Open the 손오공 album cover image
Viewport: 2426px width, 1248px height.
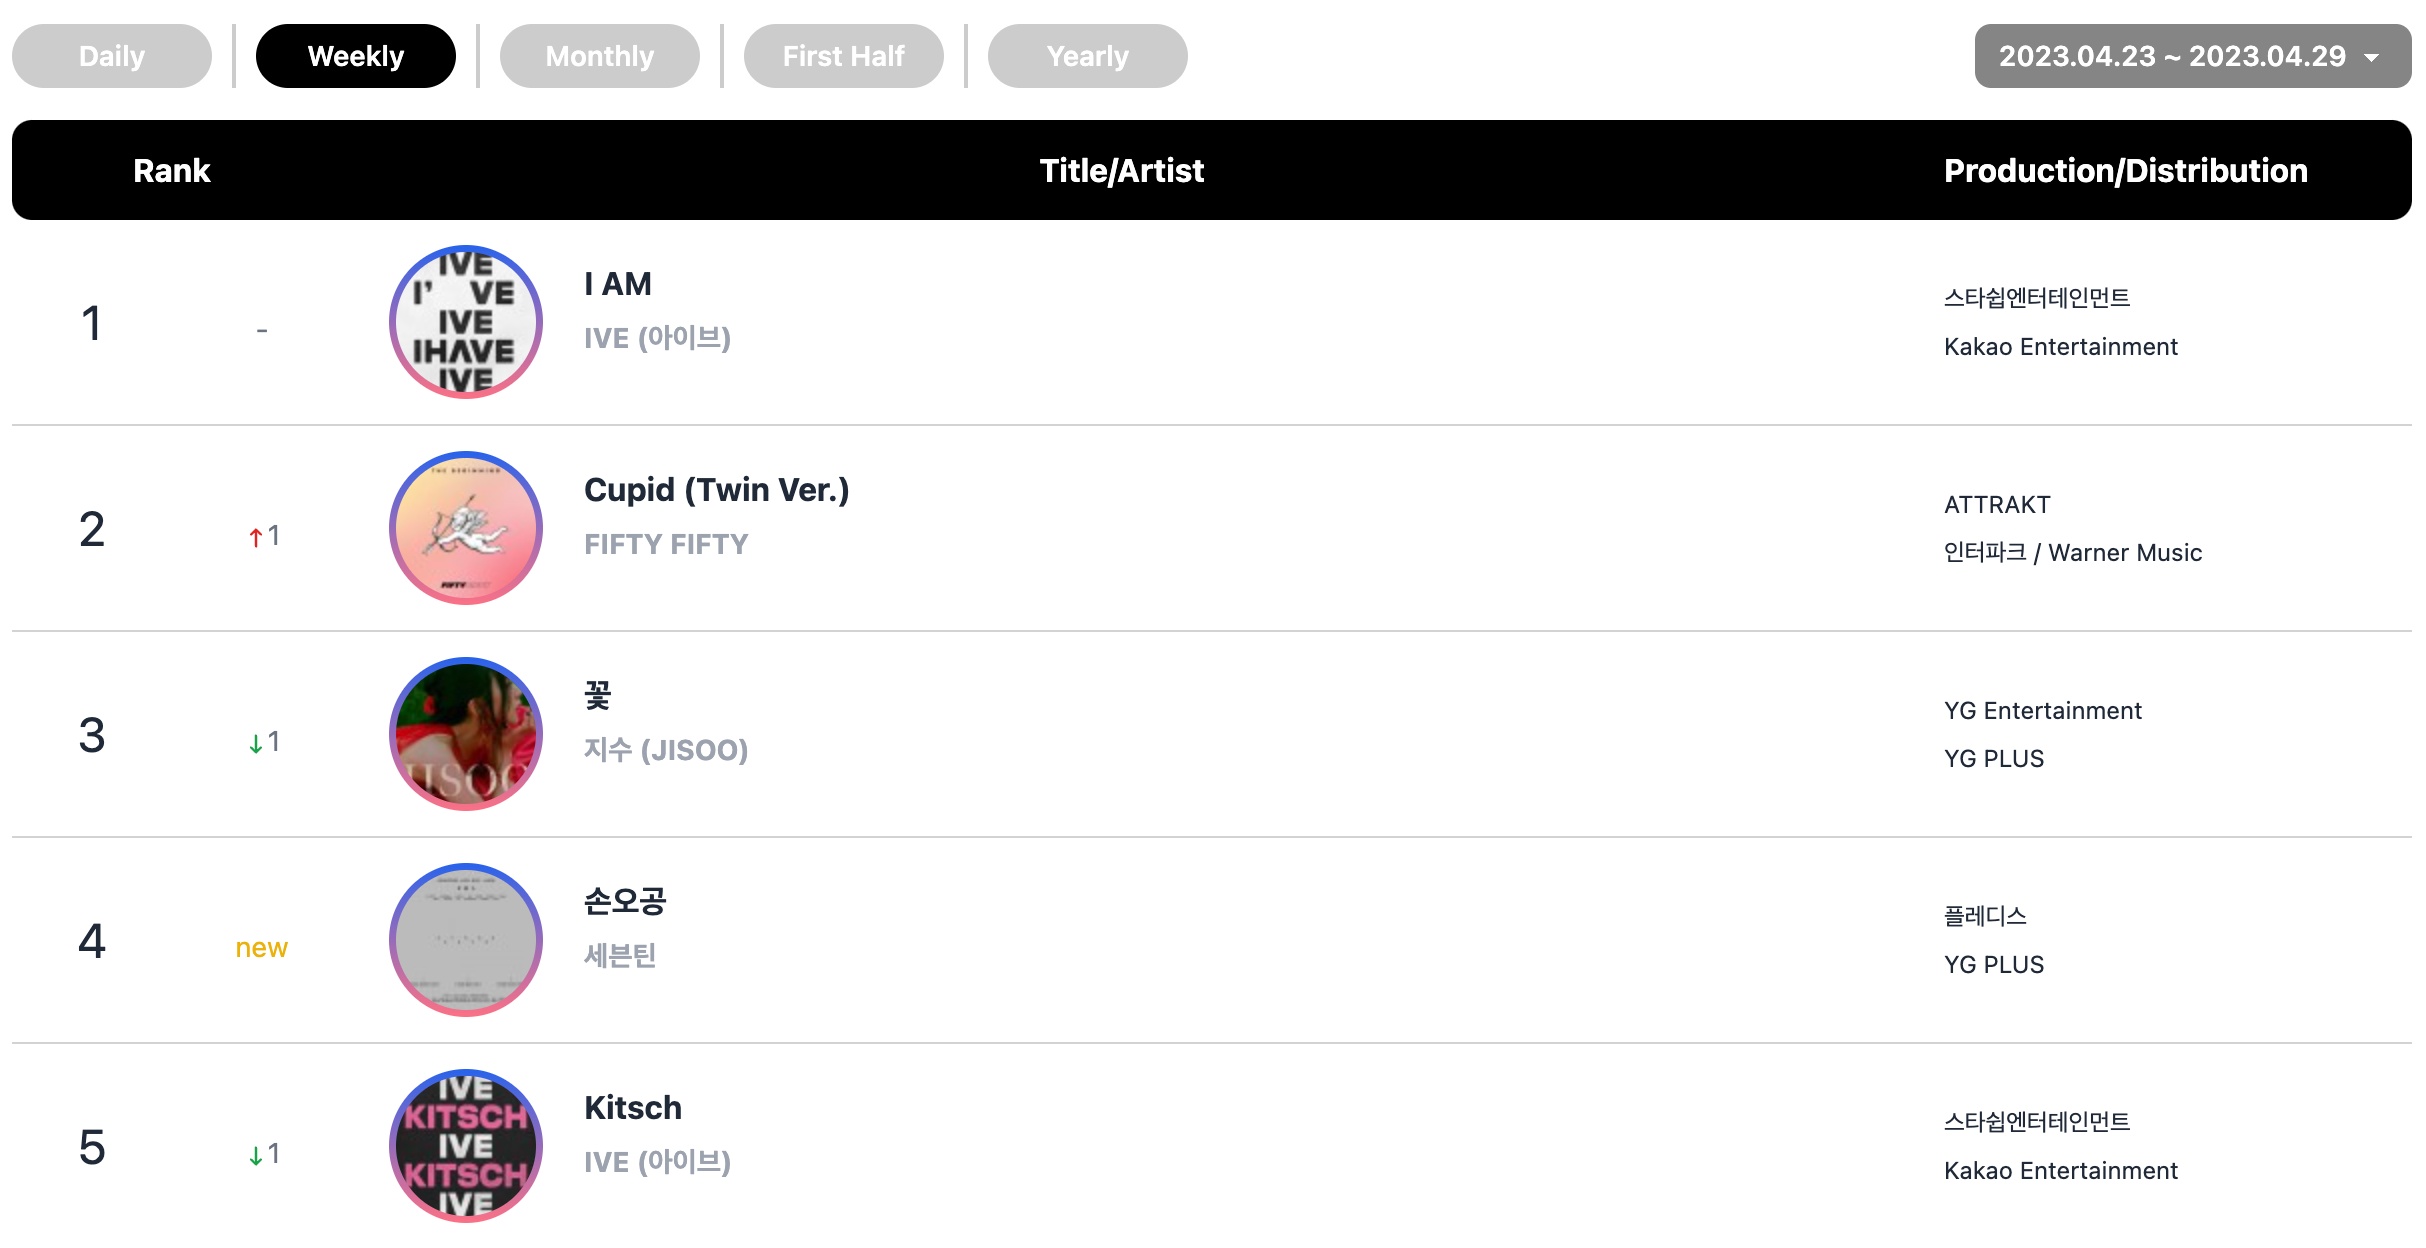pyautogui.click(x=465, y=940)
